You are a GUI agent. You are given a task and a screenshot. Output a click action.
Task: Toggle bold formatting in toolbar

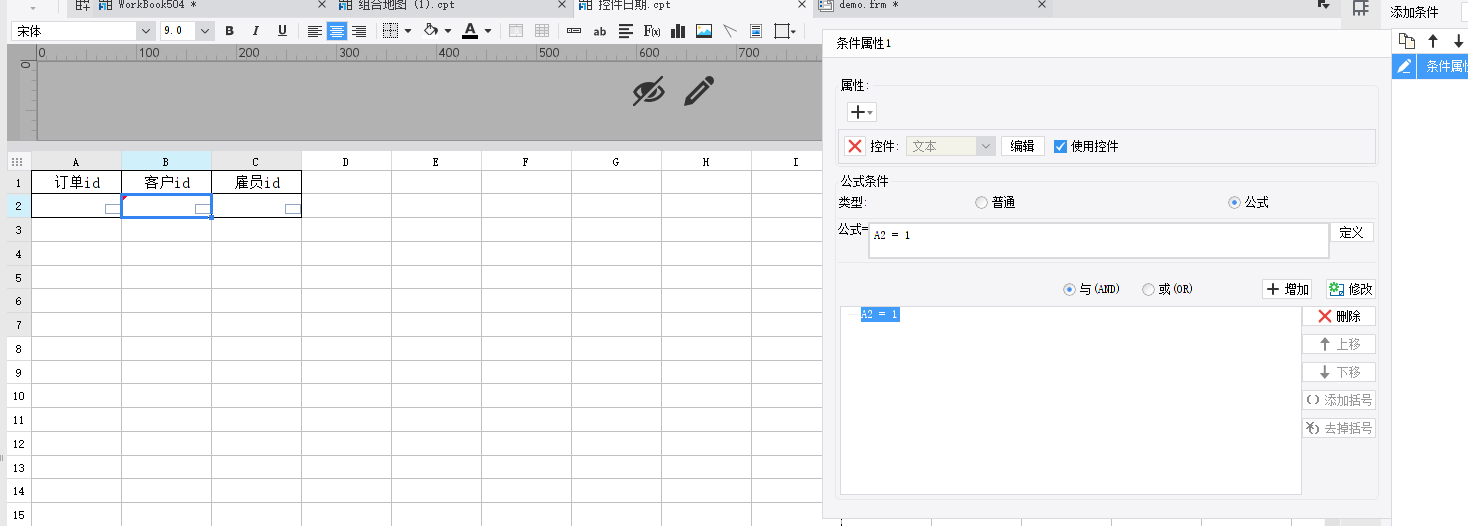[229, 31]
